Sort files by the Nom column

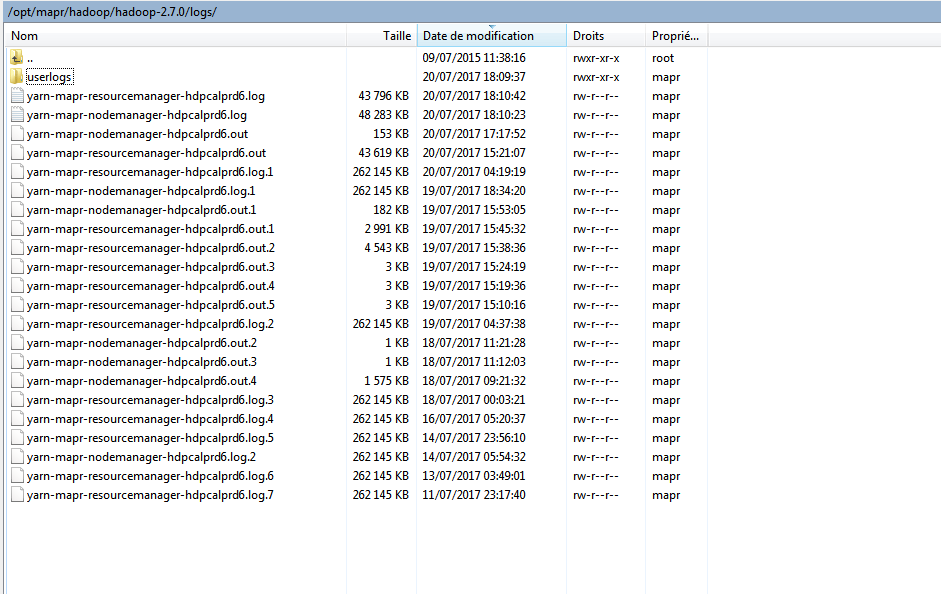[x=100, y=35]
